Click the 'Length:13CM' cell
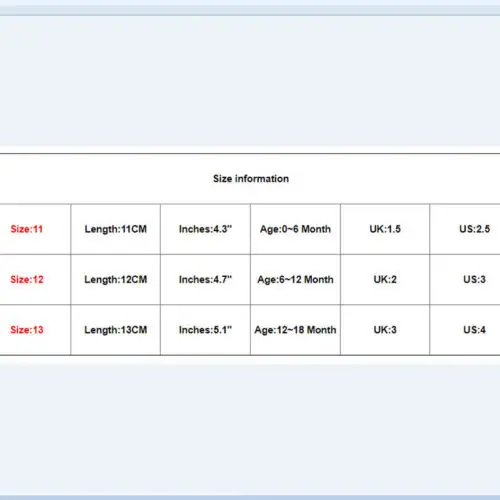The width and height of the screenshot is (500, 500). click(116, 330)
